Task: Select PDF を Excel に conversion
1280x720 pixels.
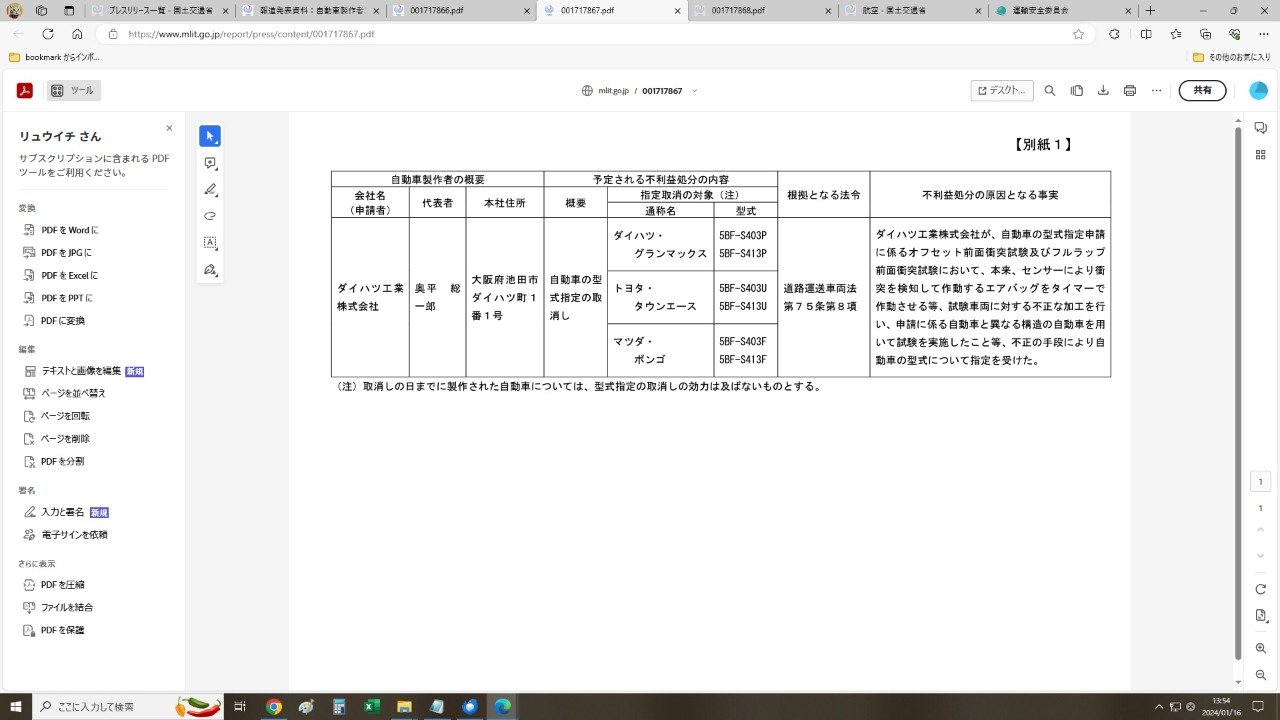Action: point(62,275)
